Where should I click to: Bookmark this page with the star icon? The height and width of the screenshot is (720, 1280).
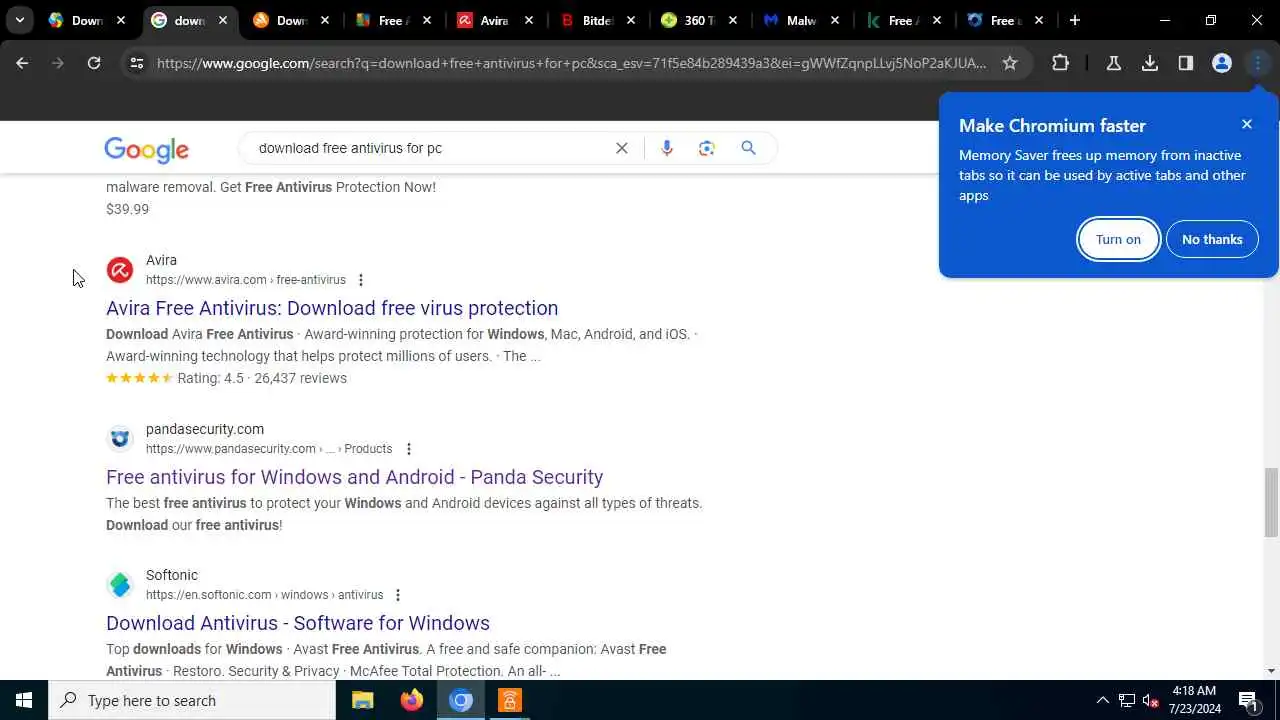[x=1010, y=63]
